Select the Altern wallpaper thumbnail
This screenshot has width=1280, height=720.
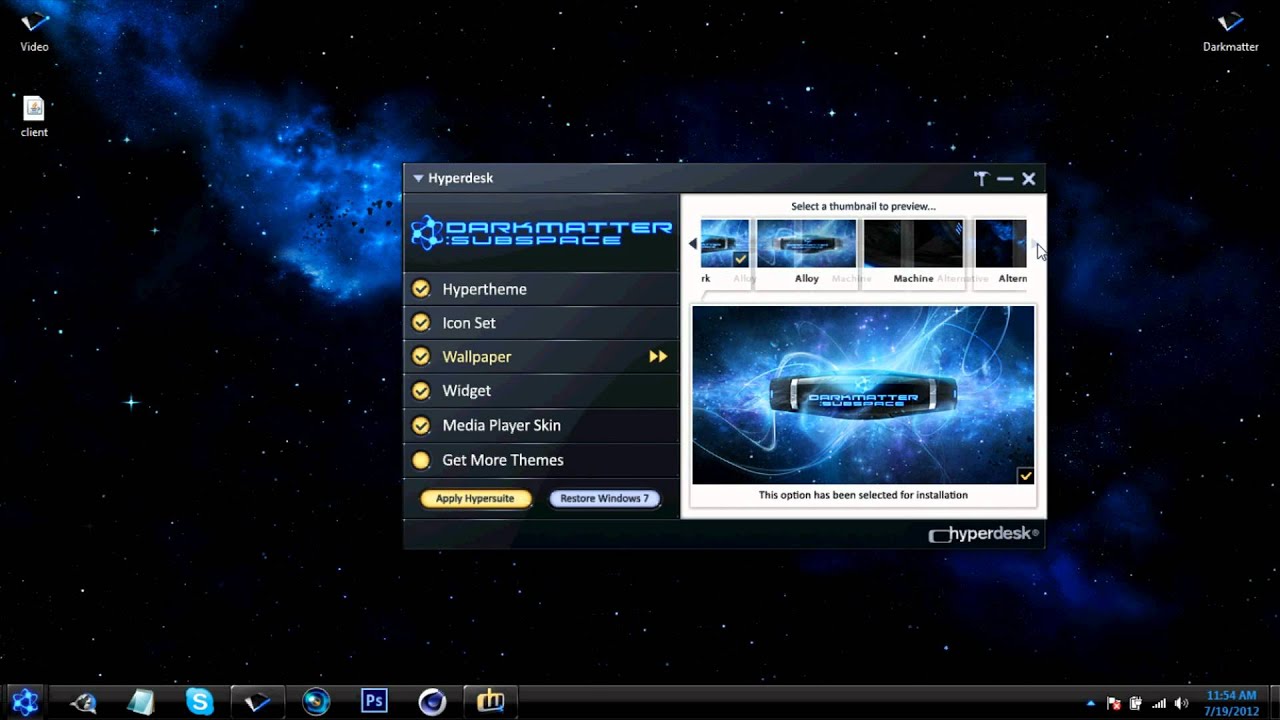click(1001, 244)
